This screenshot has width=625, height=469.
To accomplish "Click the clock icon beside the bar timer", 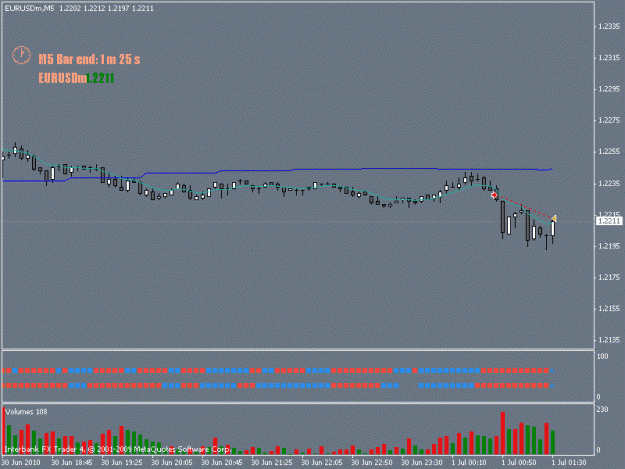I will point(21,55).
